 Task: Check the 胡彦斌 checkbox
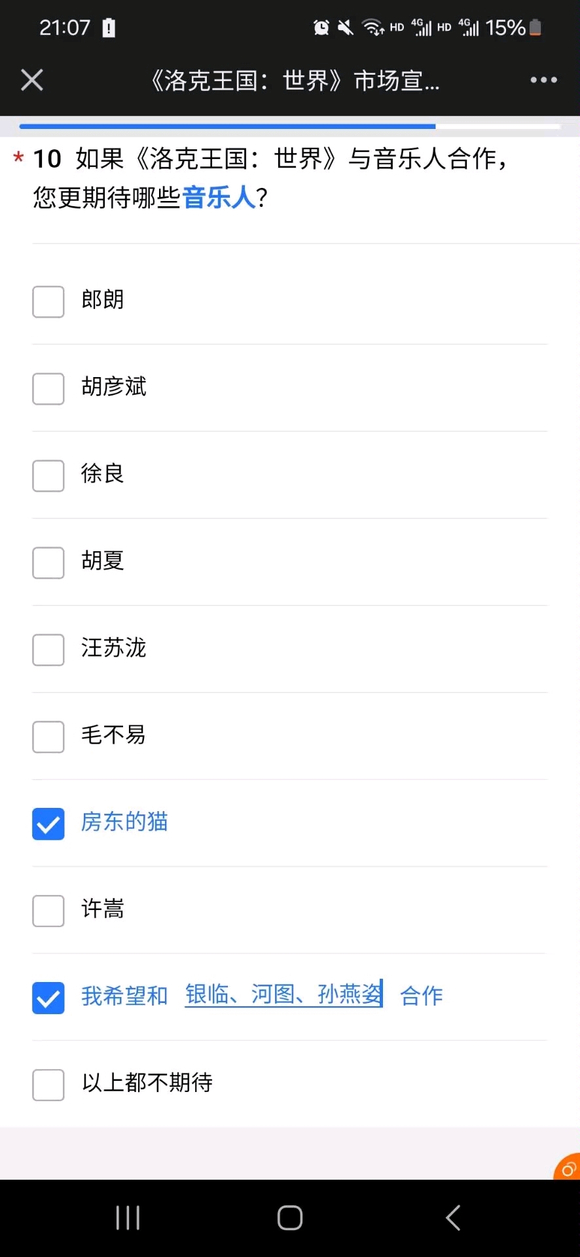[48, 388]
